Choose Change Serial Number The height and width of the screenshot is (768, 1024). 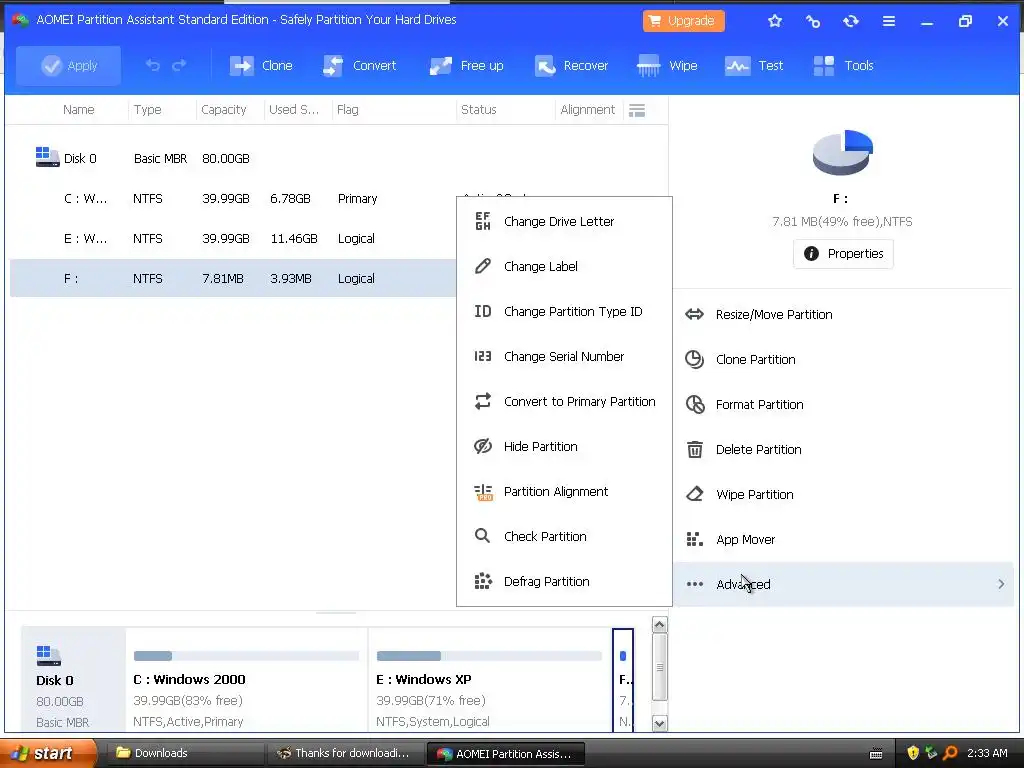(x=564, y=357)
